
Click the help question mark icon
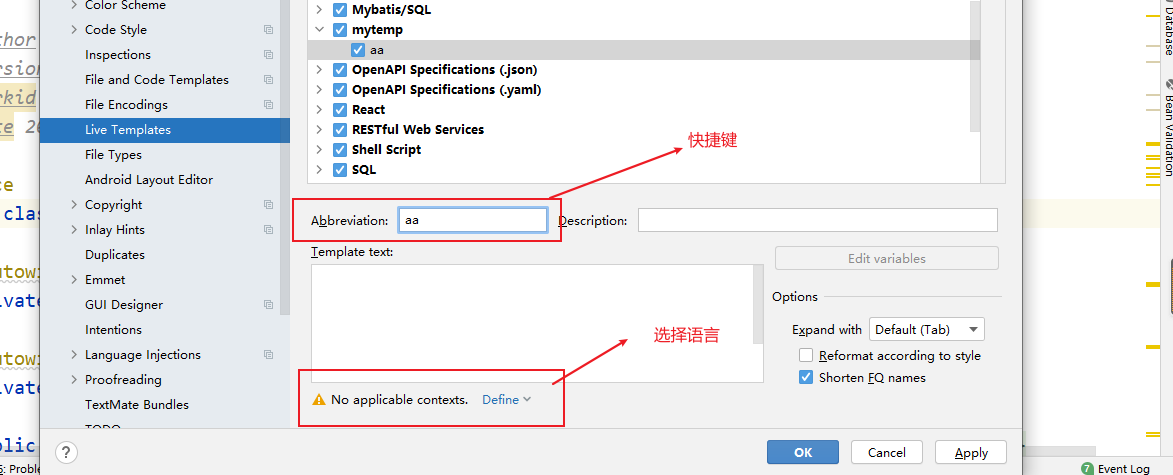(66, 452)
